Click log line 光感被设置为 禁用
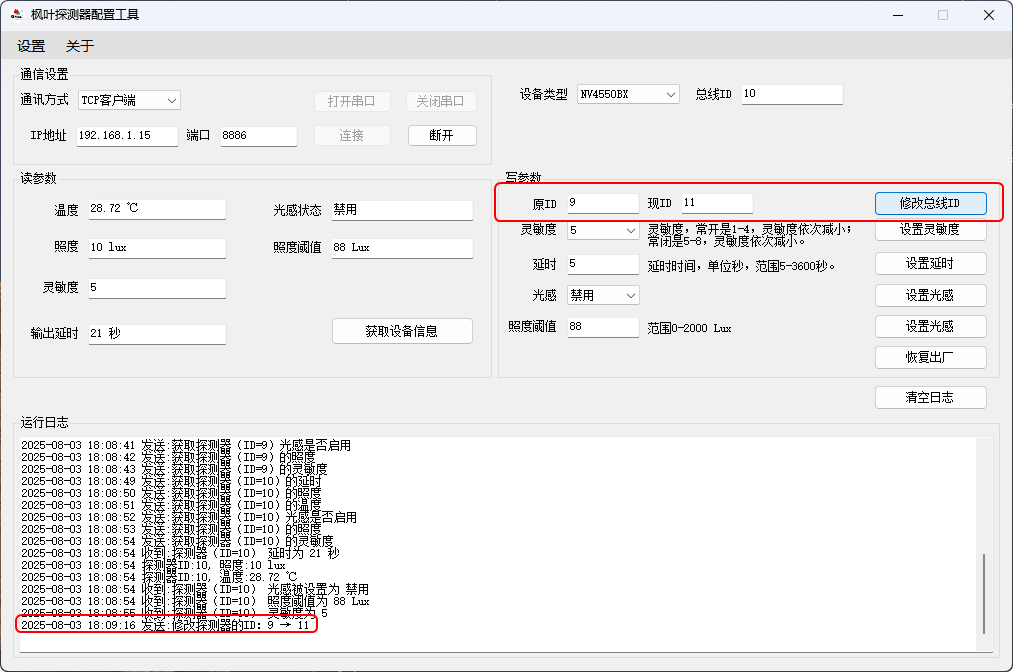Viewport: 1013px width, 672px height. (x=195, y=589)
